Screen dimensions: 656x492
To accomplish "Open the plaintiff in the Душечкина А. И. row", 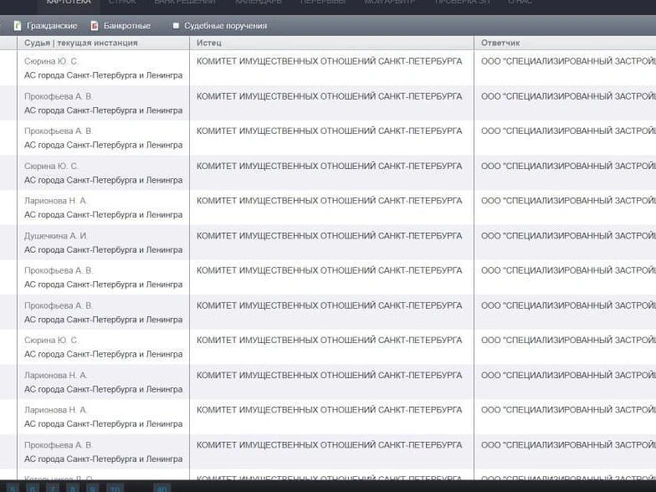I will click(329, 236).
